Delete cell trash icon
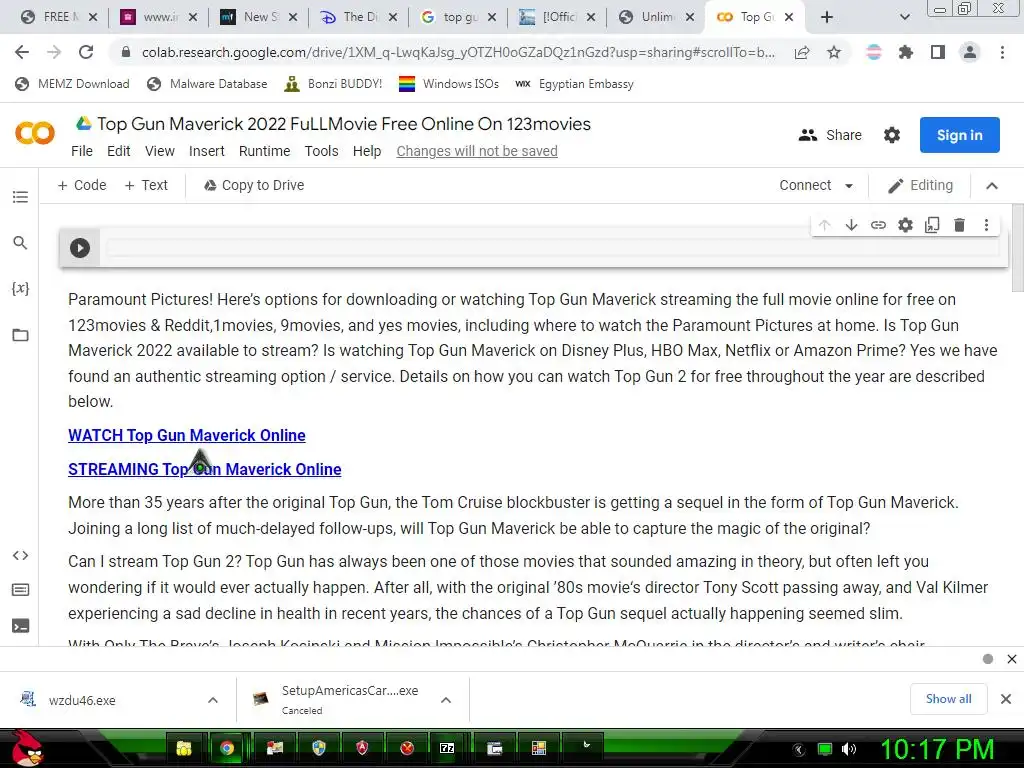Image resolution: width=1024 pixels, height=768 pixels. 959,225
